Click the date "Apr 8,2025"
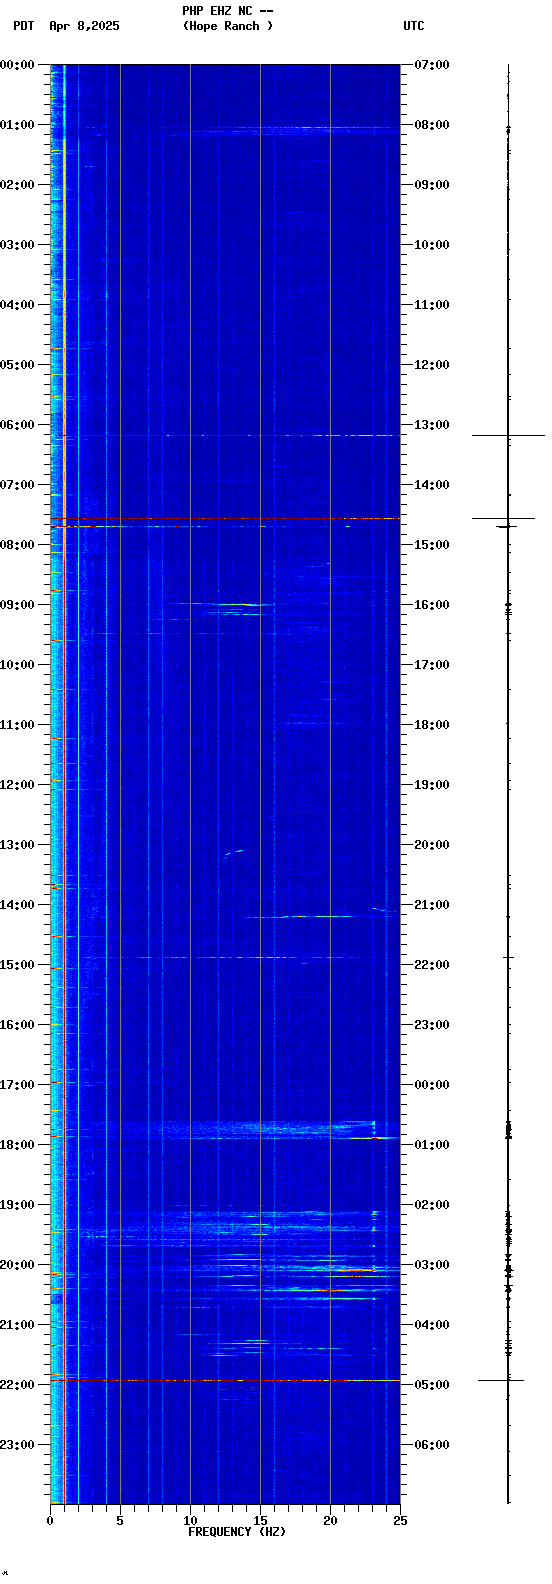Screen dimensions: 552x1584 (x=84, y=26)
